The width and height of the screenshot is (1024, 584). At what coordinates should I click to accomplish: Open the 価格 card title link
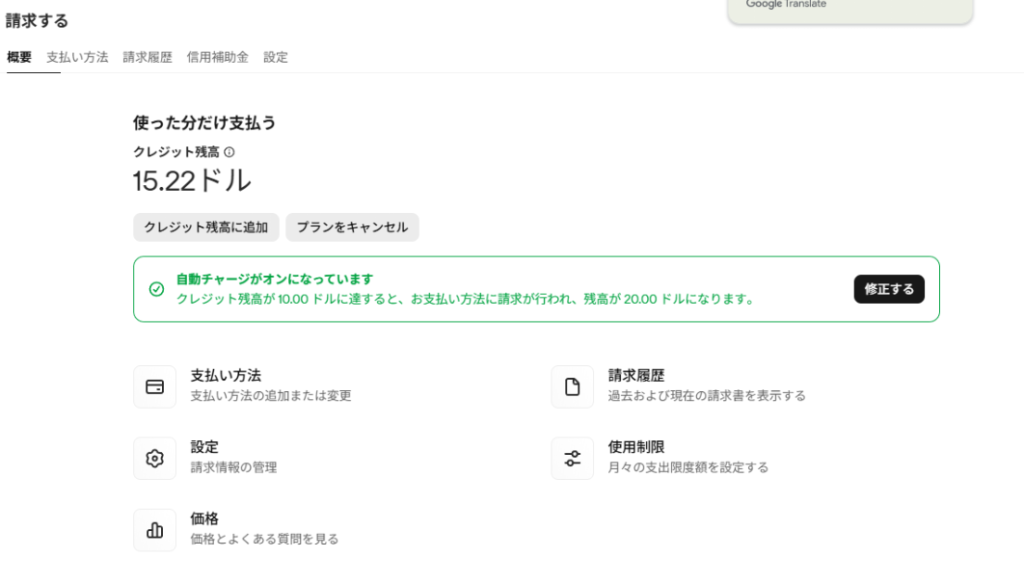coord(204,519)
